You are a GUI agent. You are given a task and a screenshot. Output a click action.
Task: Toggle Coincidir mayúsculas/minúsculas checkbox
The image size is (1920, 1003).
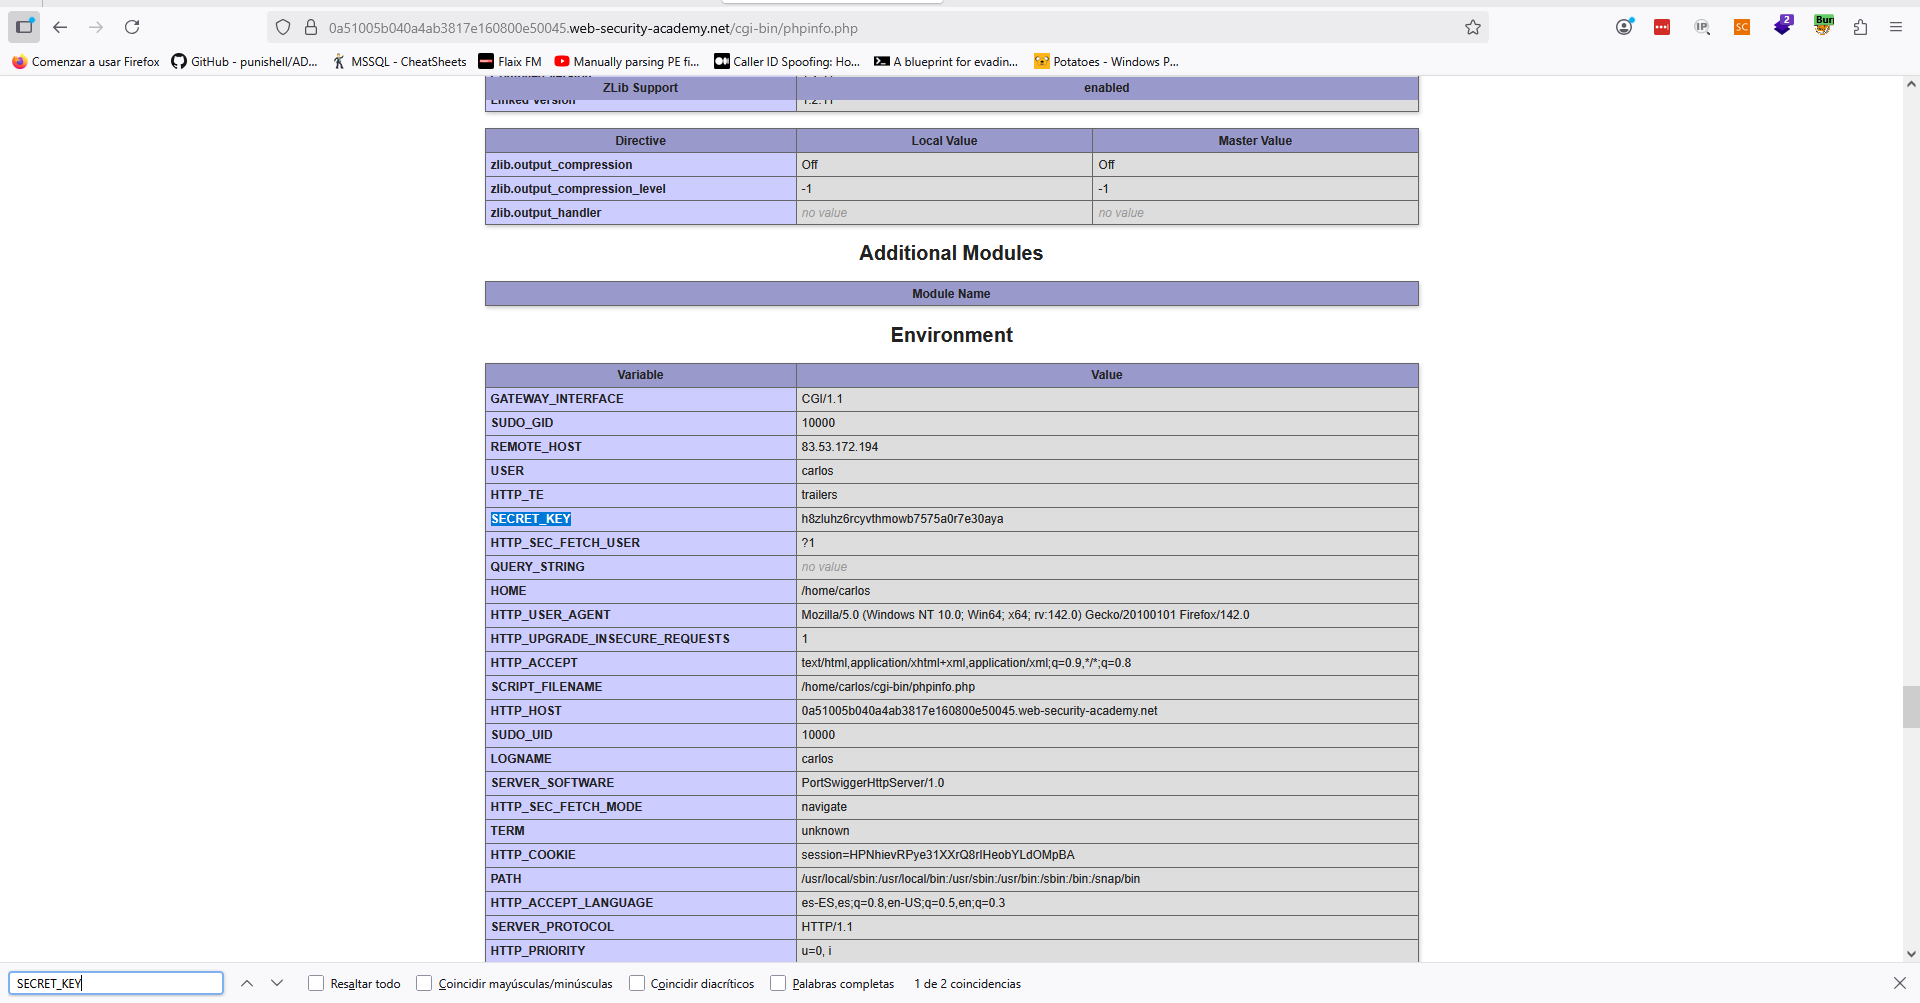coord(424,983)
